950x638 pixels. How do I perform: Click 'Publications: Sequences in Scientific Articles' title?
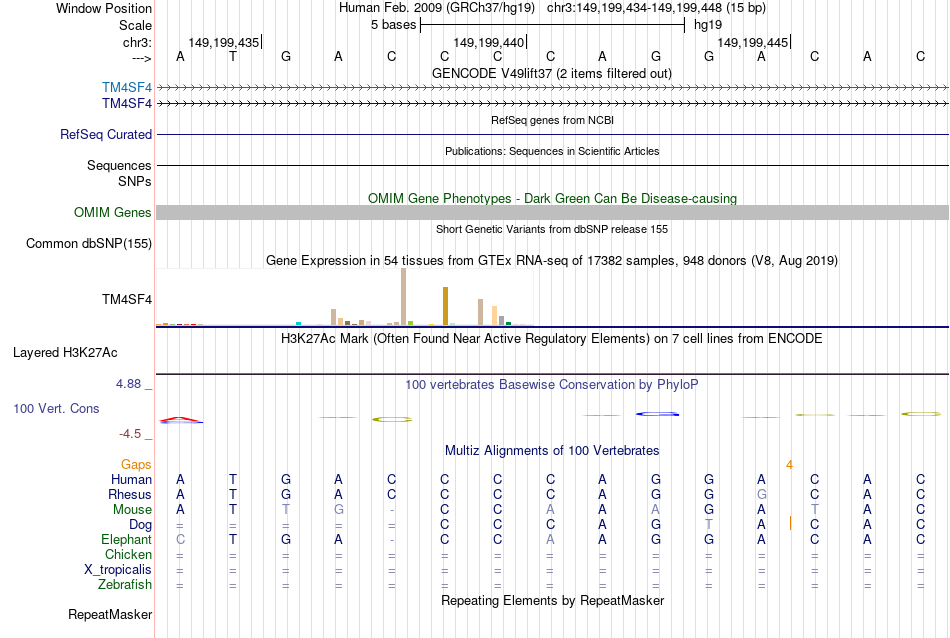coord(552,151)
